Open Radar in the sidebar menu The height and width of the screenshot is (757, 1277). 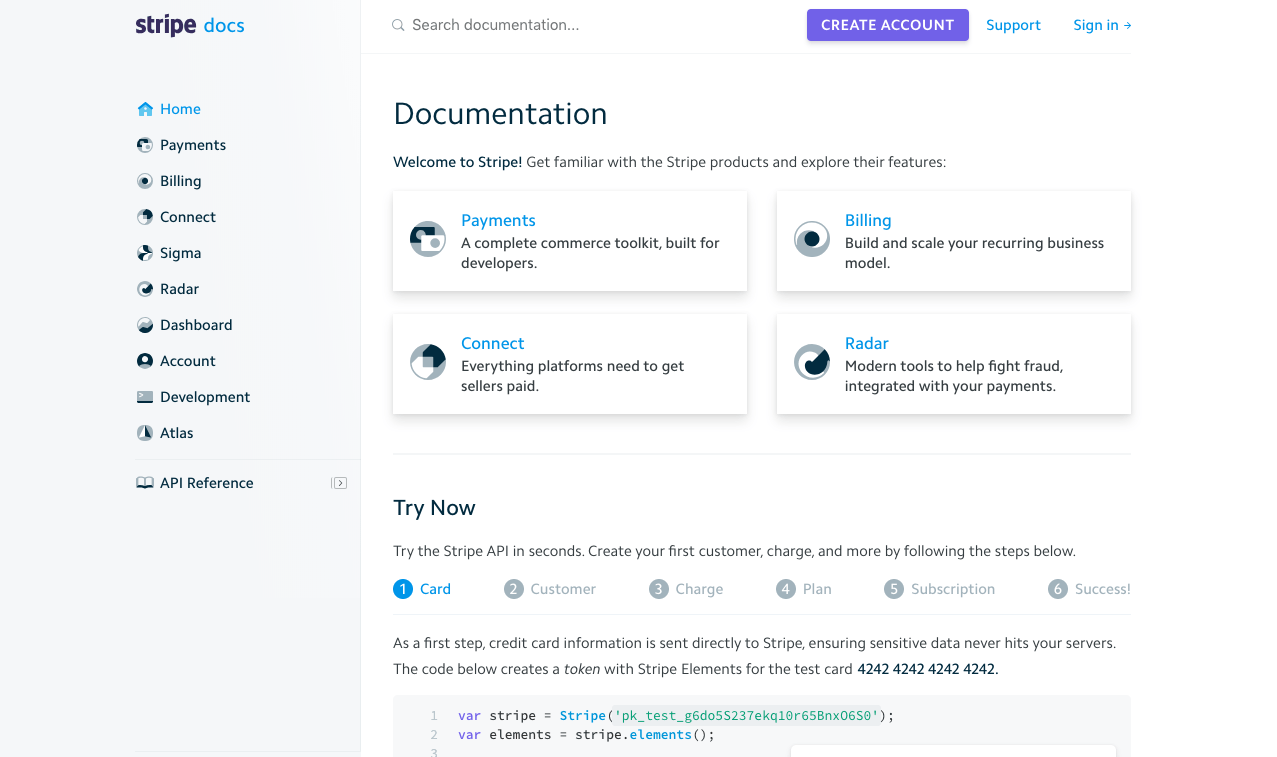click(x=180, y=289)
